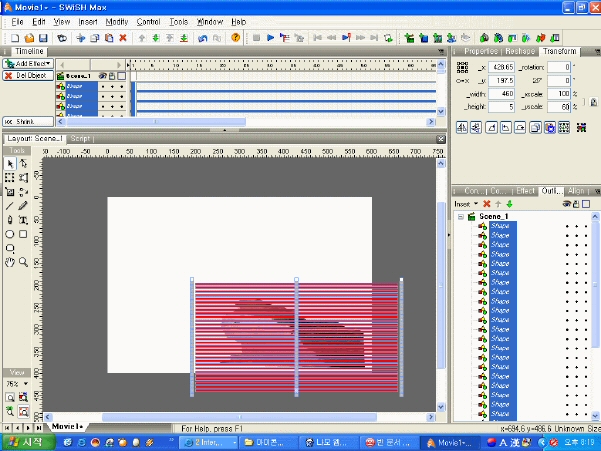Click the Flip vertical transform button
This screenshot has width=601, height=451.
476,128
